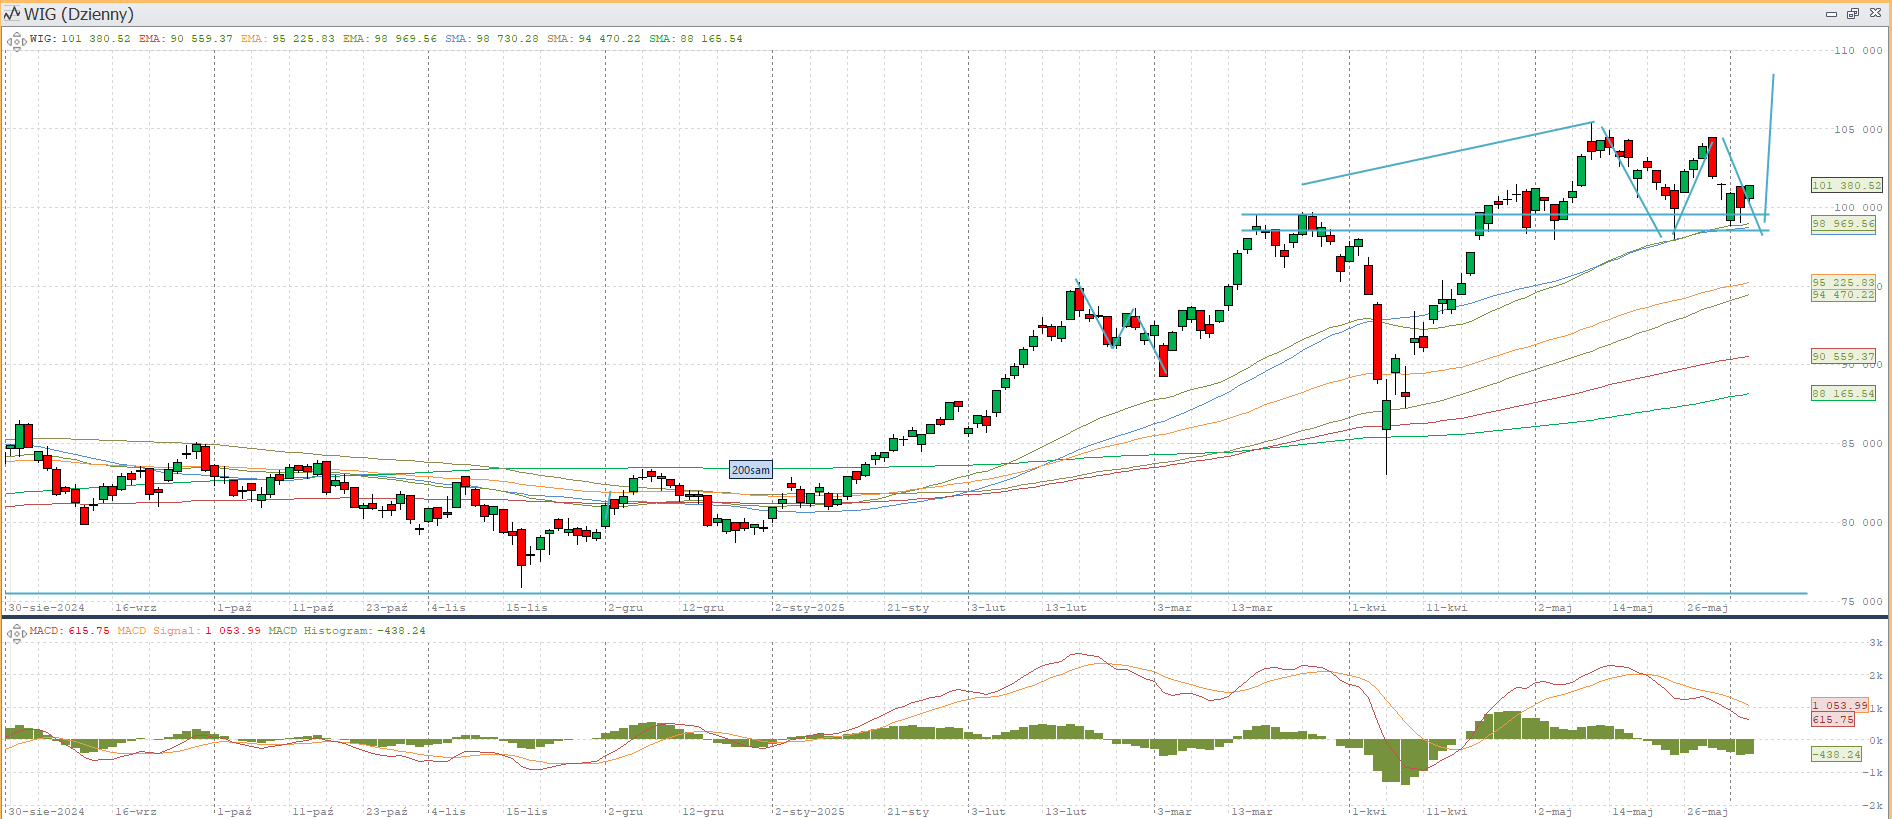
Task: Click the WIG (Dzienny) window title
Action: point(78,14)
